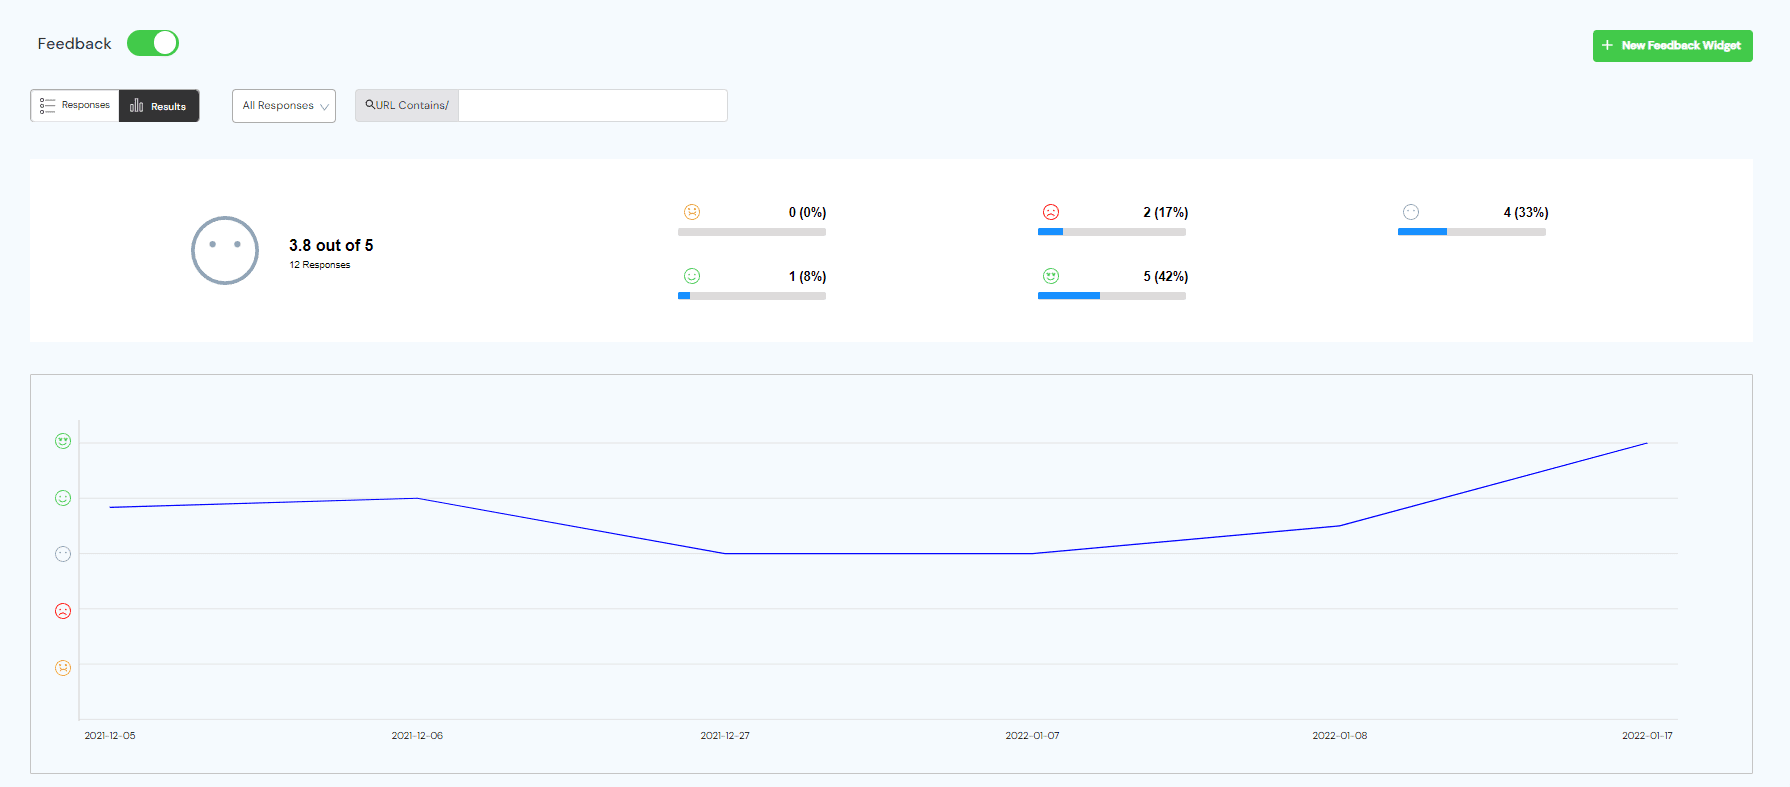Click the 2022-01-07 date label
The image size is (1790, 787).
pos(1032,736)
